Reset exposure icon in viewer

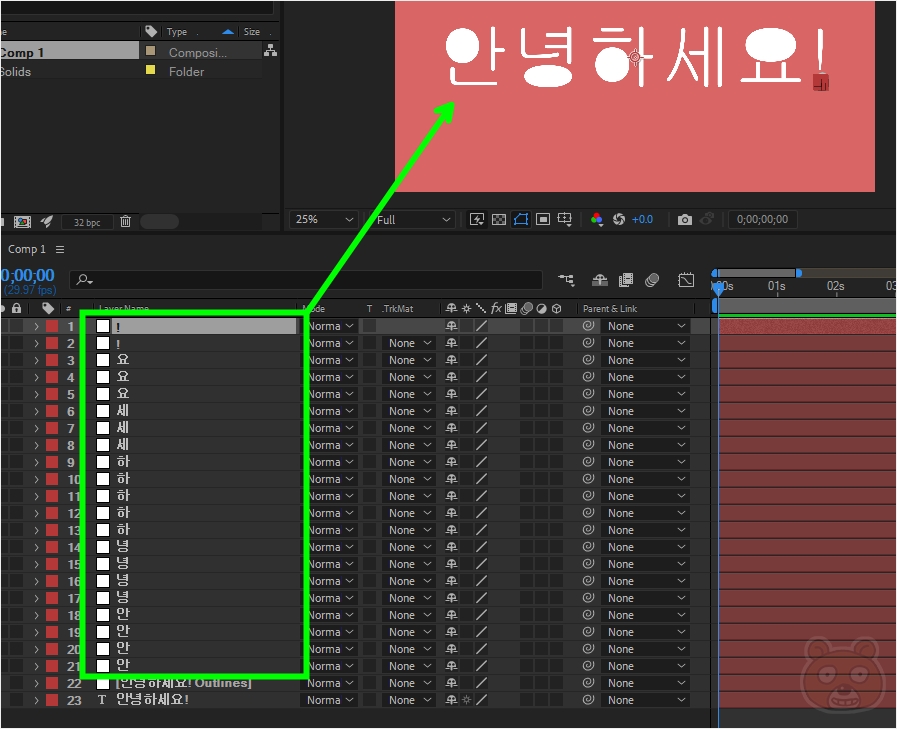(618, 219)
